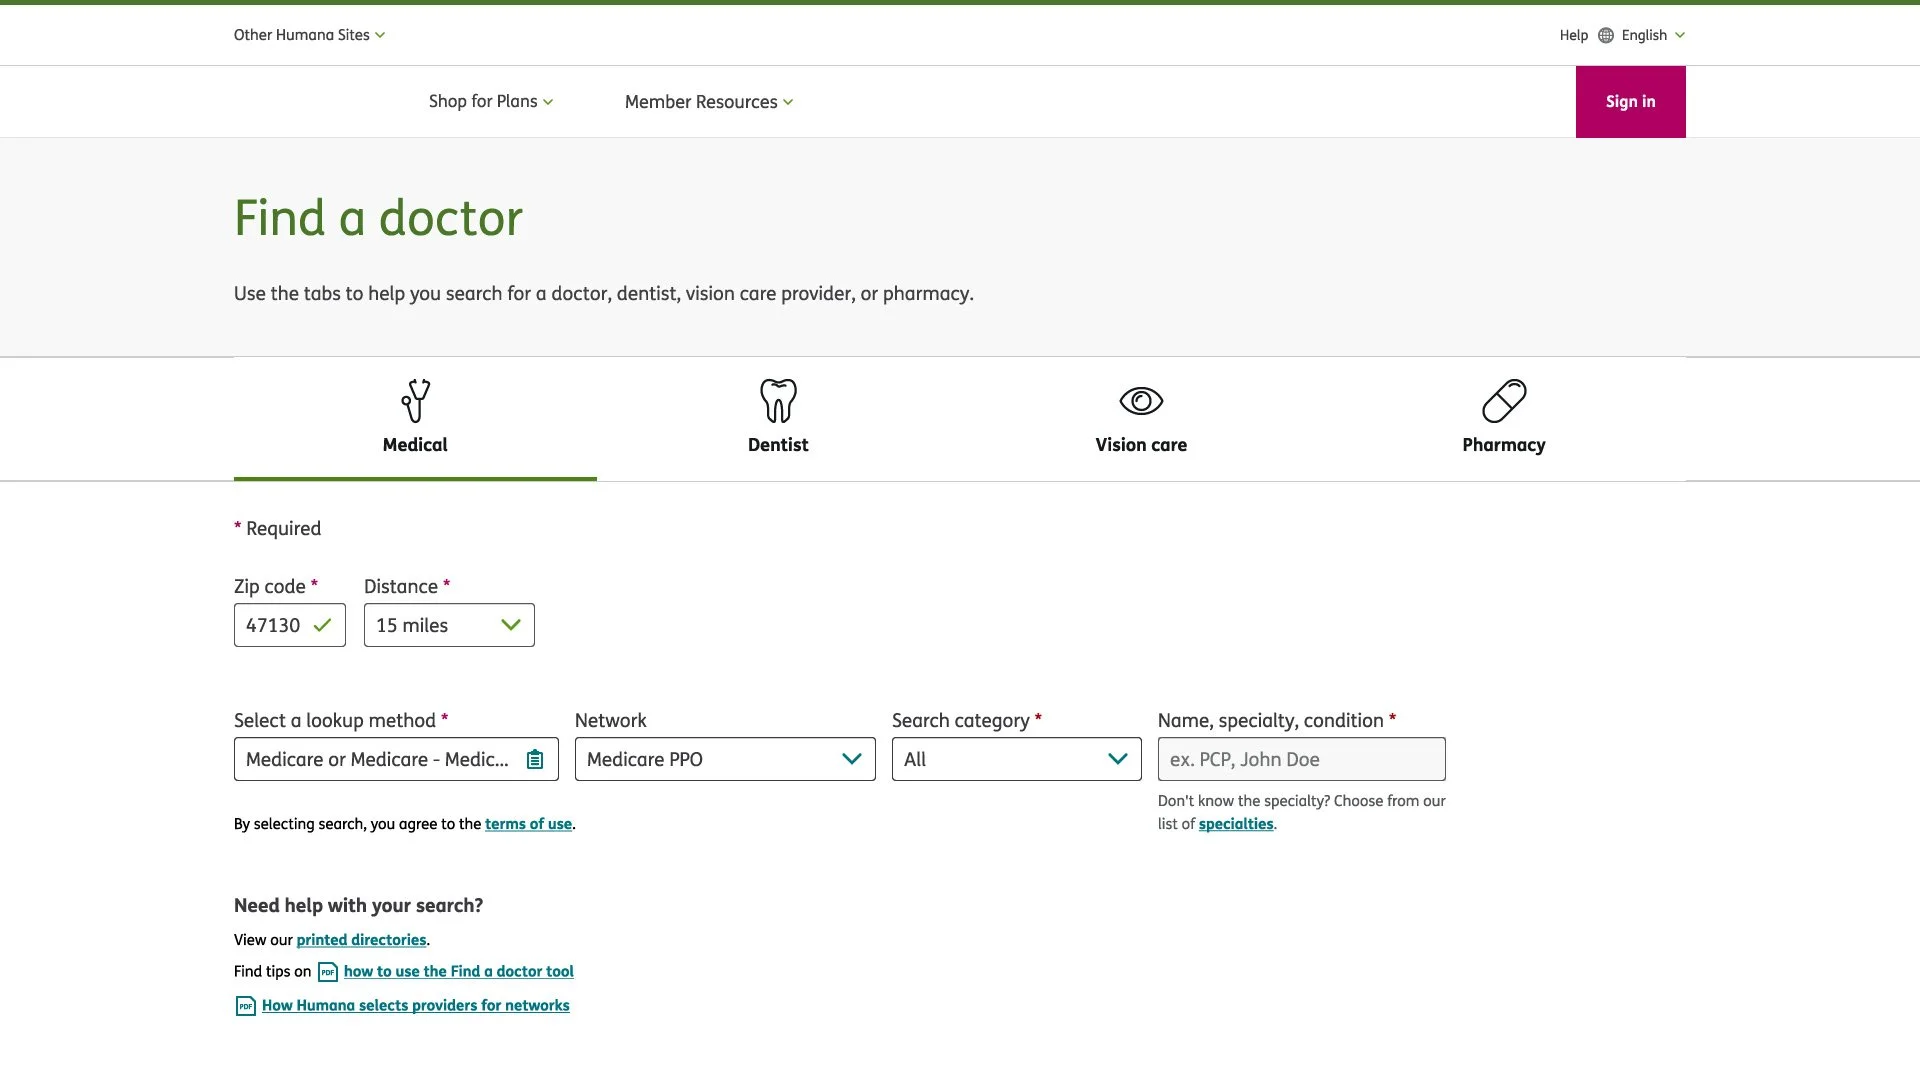The image size is (1920, 1080).
Task: Open the Network Medicare PPO dropdown
Action: click(725, 759)
